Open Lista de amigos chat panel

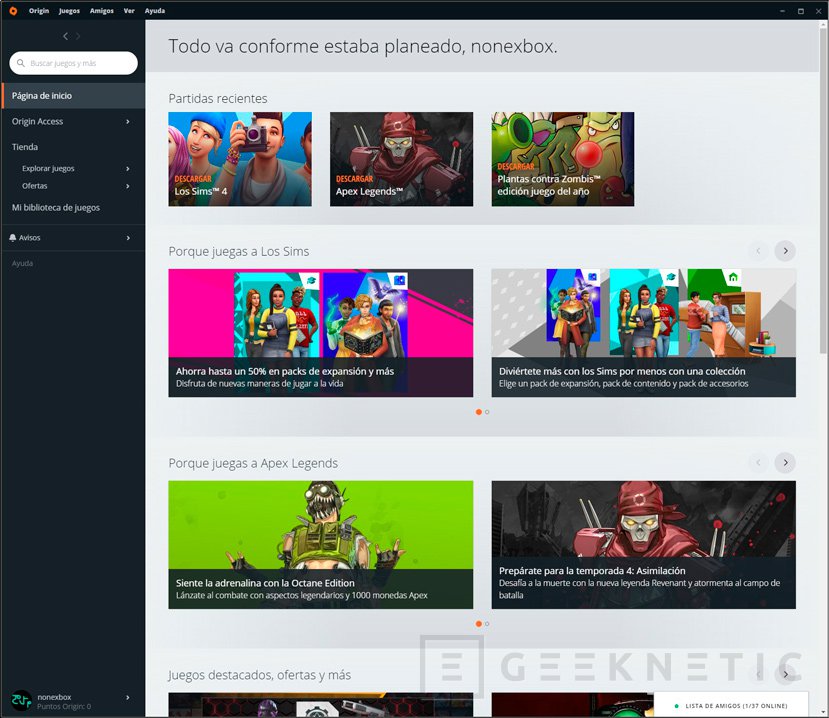pyautogui.click(x=735, y=706)
